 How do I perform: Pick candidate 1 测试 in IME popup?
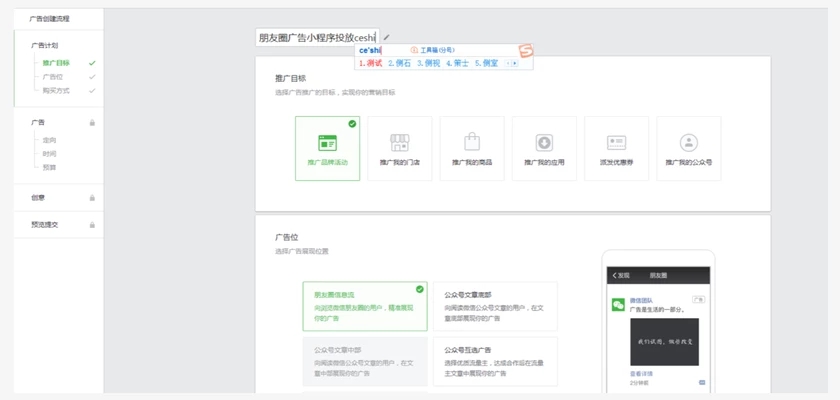click(x=371, y=63)
